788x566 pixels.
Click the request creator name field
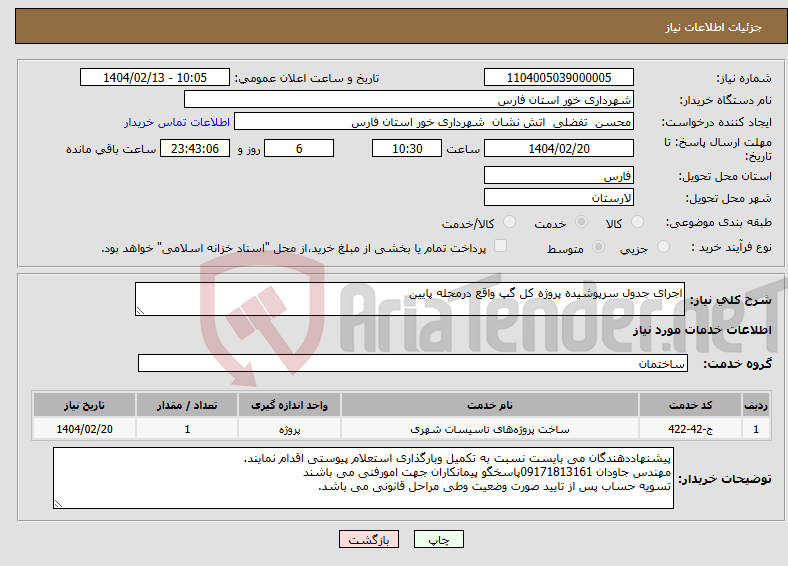[x=434, y=122]
